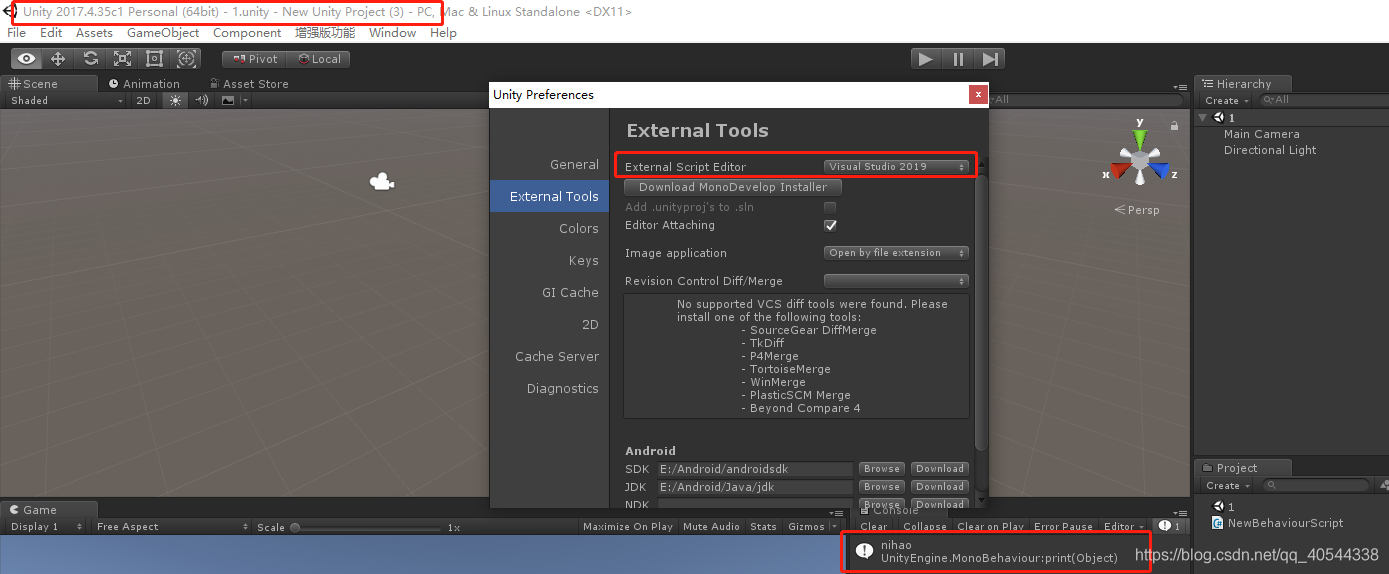Toggle Local handle rotation
The width and height of the screenshot is (1389, 574).
[x=316, y=59]
